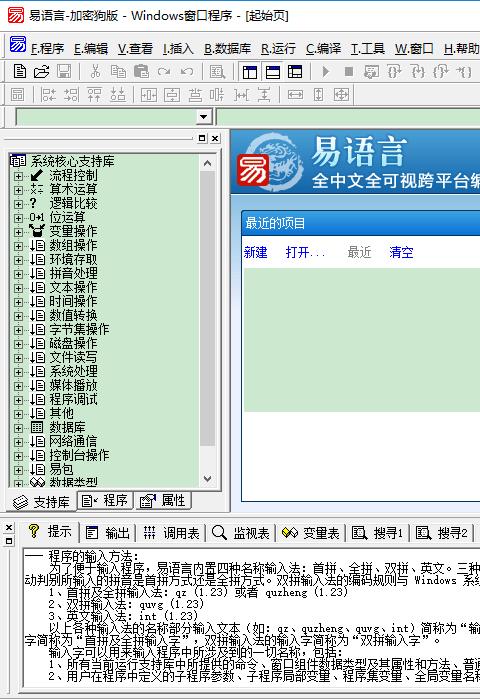Open the W.窗口 menu
The image size is (480, 700).
click(414, 48)
